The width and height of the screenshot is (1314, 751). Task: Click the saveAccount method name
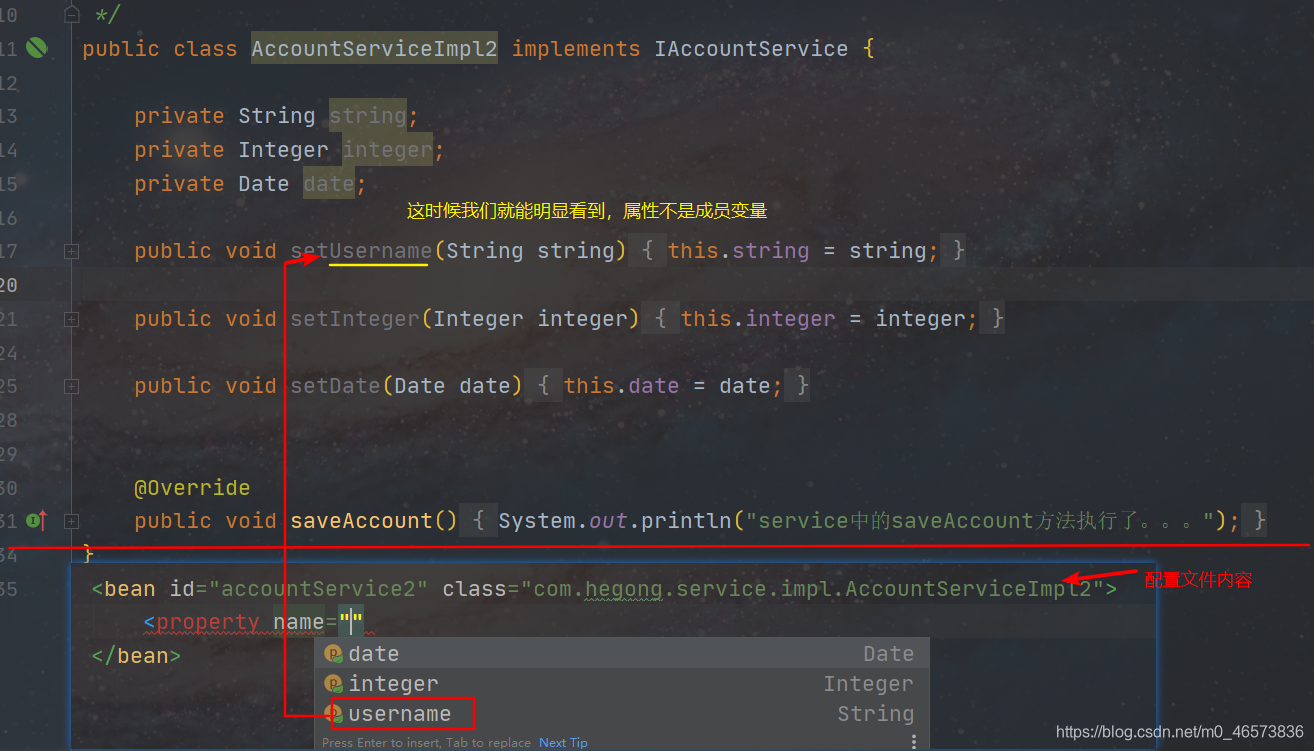(x=361, y=521)
